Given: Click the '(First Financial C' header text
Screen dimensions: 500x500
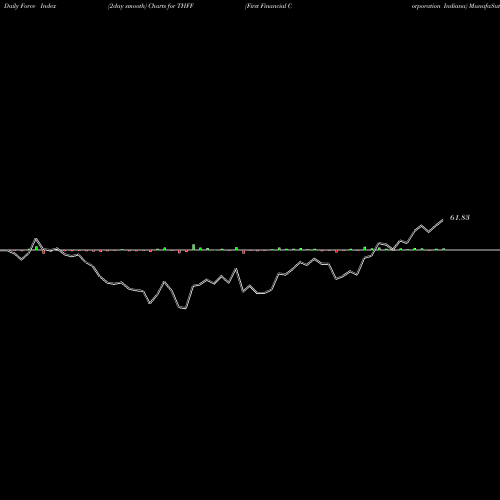Looking at the screenshot, I should tap(269, 6).
